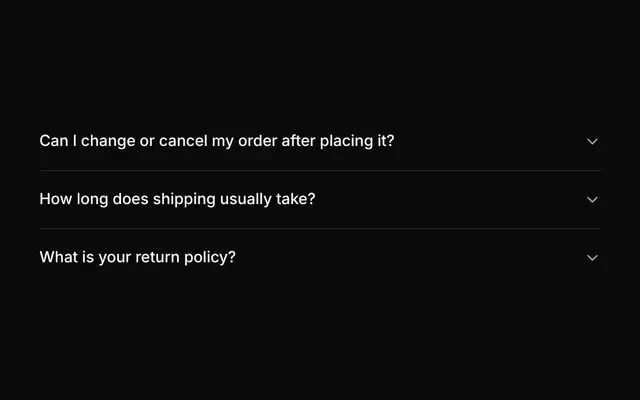Reveal the return policy answer
640x400 pixels.
(320, 258)
